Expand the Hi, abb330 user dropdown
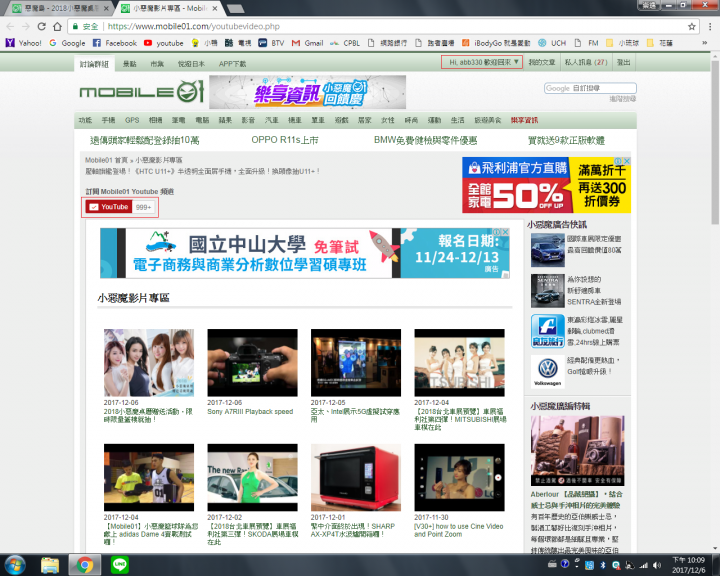Image resolution: width=720 pixels, height=576 pixels. (482, 62)
